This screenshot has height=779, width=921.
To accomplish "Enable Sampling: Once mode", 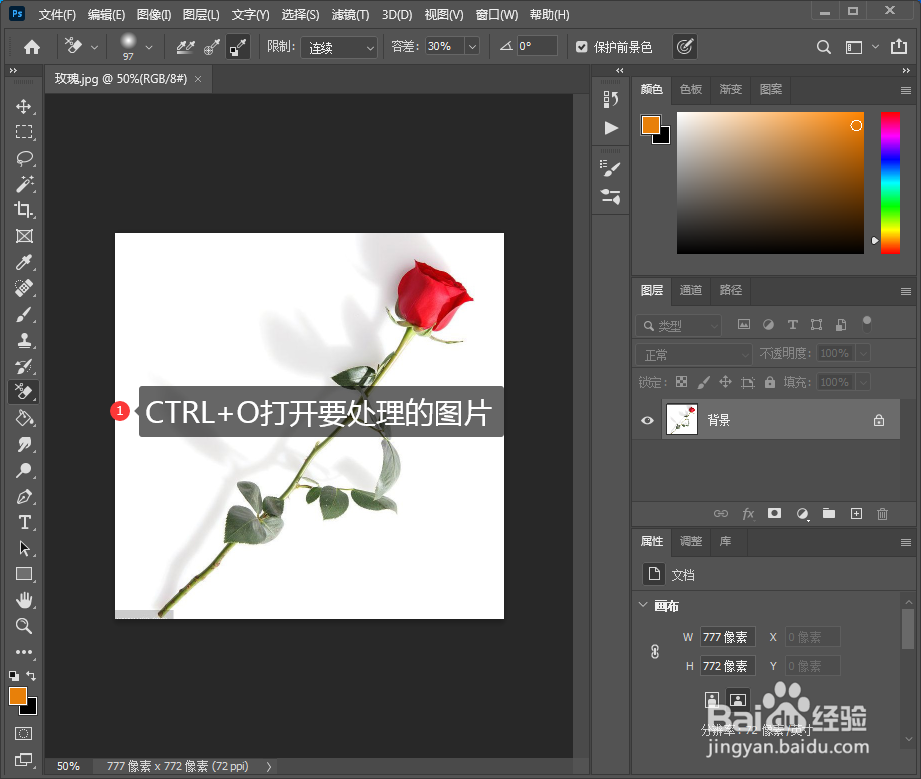I will click(211, 47).
